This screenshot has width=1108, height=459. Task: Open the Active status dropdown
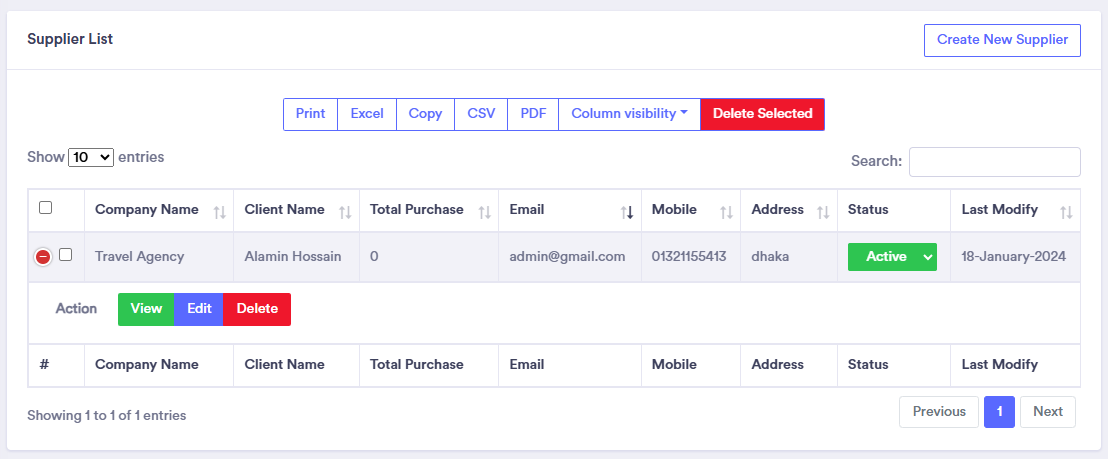[x=892, y=257]
